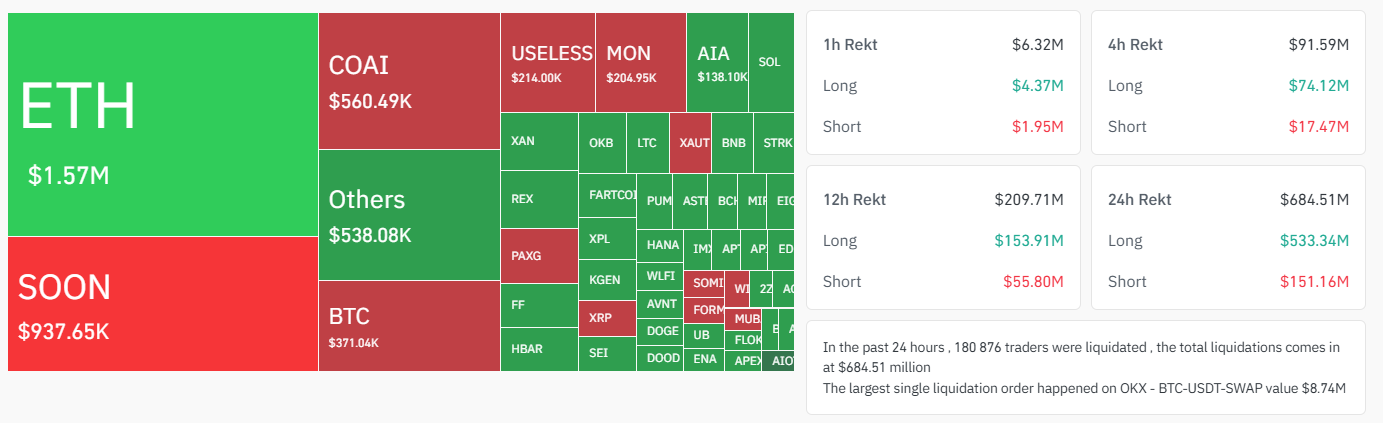
Task: Click the Others $538.08K block
Action: pyautogui.click(x=409, y=214)
